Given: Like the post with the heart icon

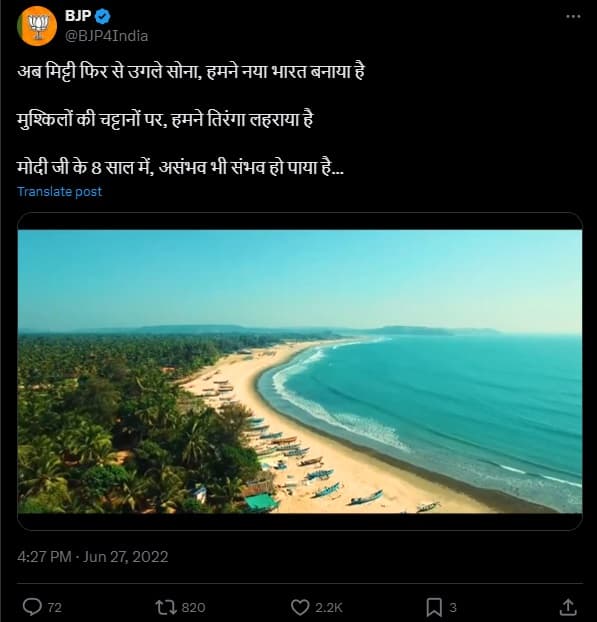Looking at the screenshot, I should pos(300,607).
